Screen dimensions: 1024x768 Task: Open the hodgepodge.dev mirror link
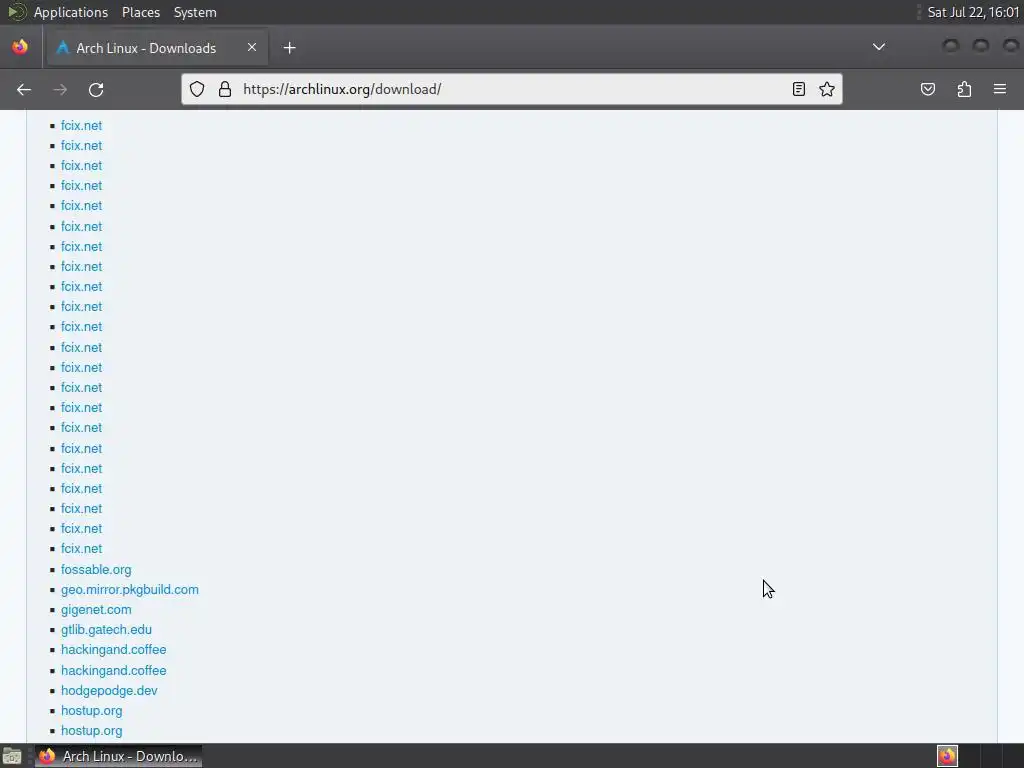(x=109, y=690)
